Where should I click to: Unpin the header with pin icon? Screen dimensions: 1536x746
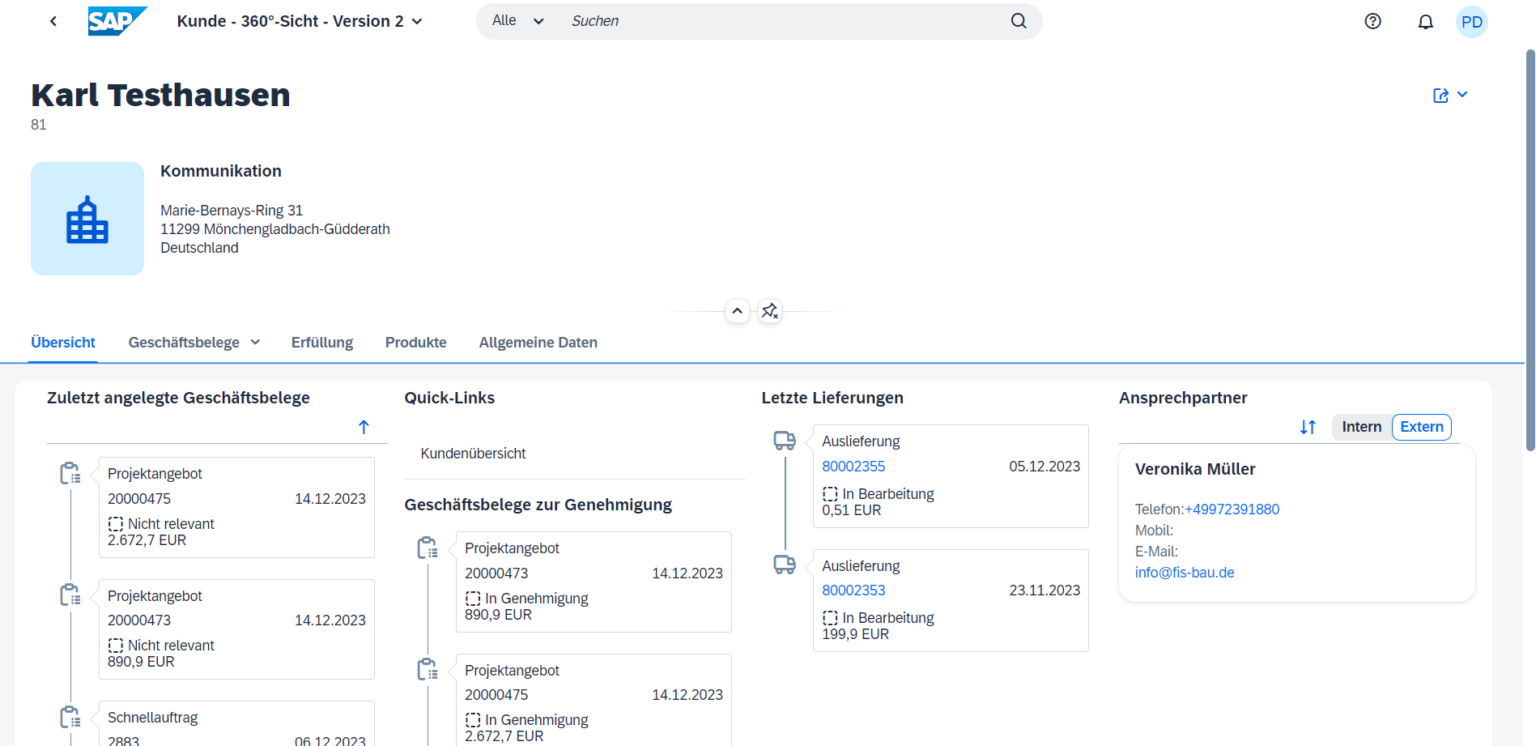769,311
